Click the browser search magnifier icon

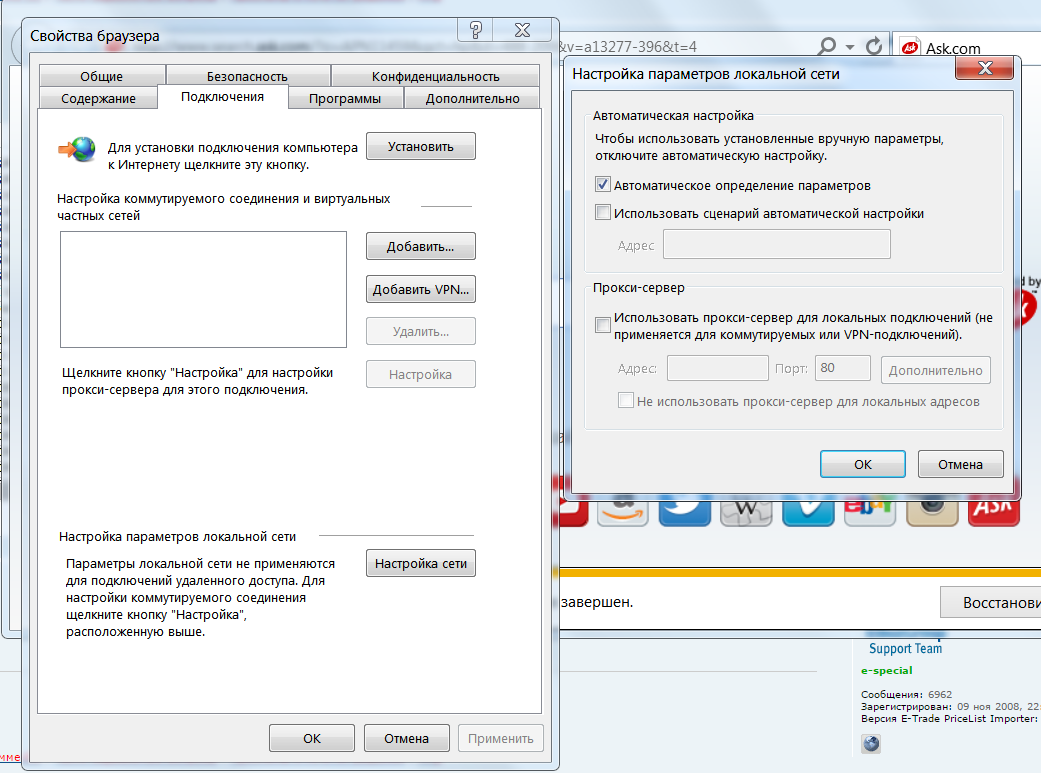click(x=827, y=46)
